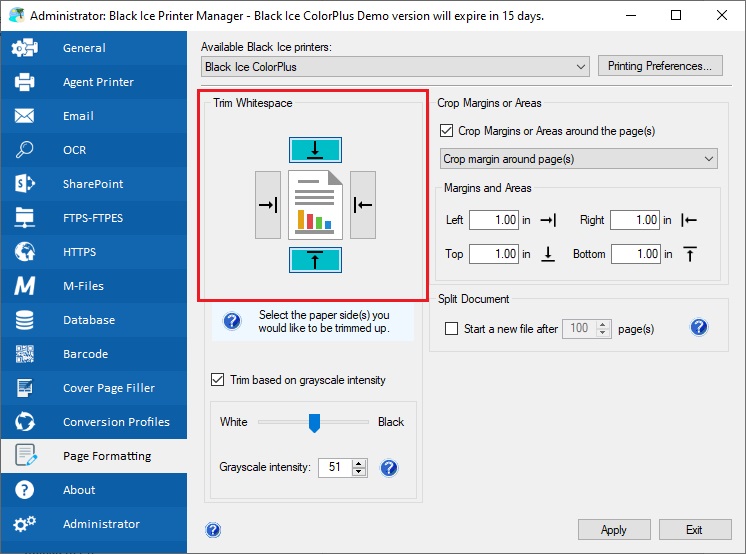This screenshot has width=746, height=554.
Task: Click the Database stack icon
Action: pos(25,320)
